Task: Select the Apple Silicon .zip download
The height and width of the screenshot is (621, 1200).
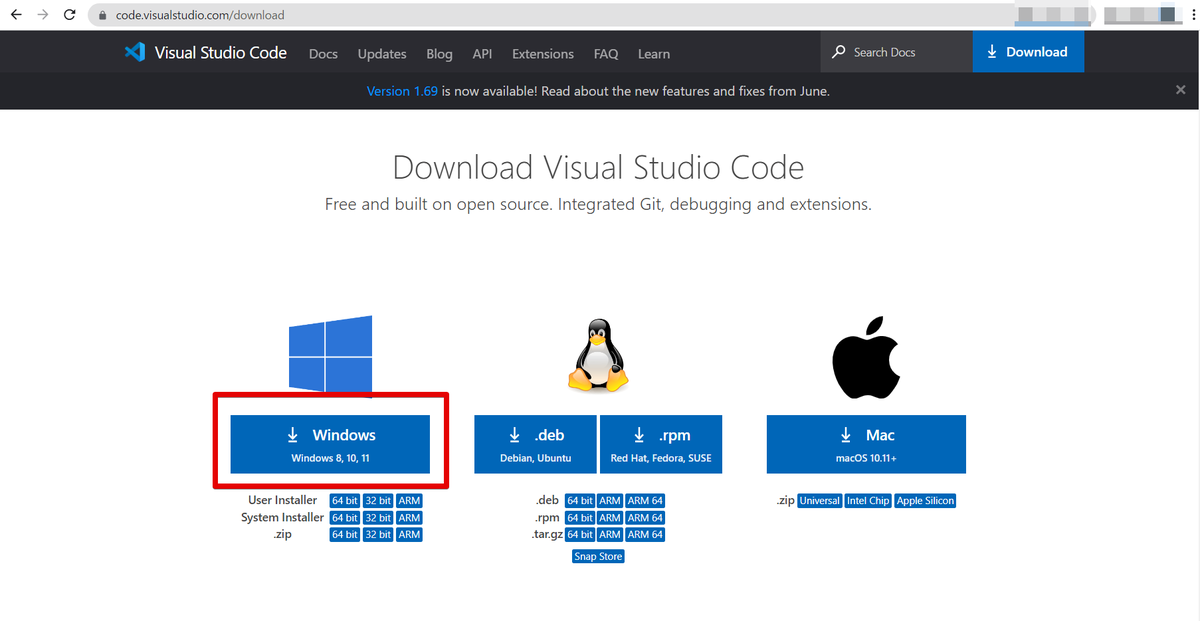Action: pos(925,501)
